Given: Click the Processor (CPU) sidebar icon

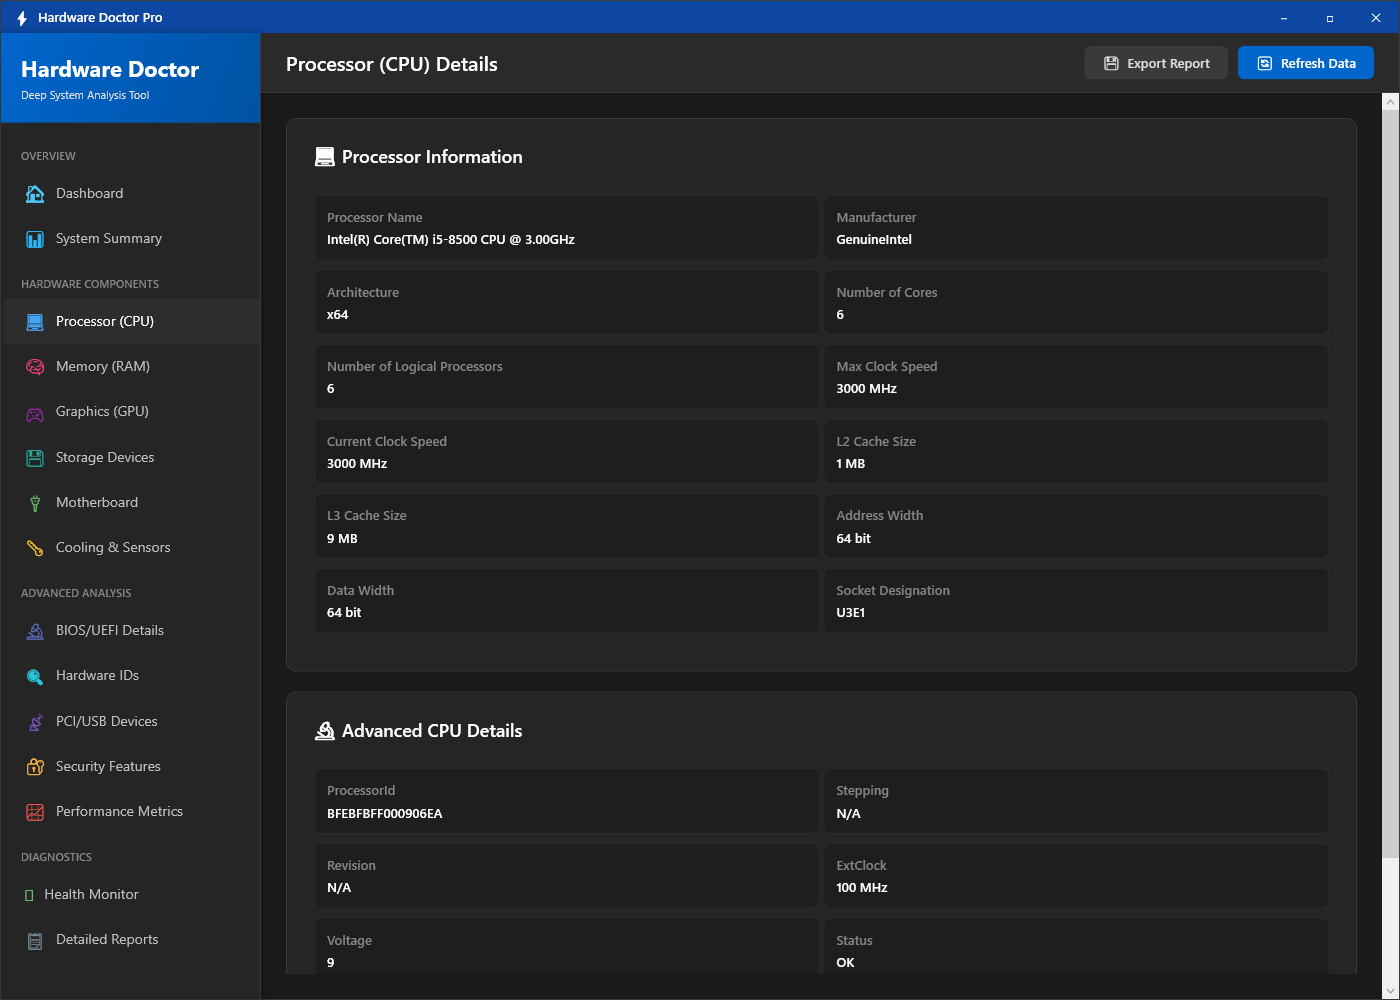Looking at the screenshot, I should [35, 322].
